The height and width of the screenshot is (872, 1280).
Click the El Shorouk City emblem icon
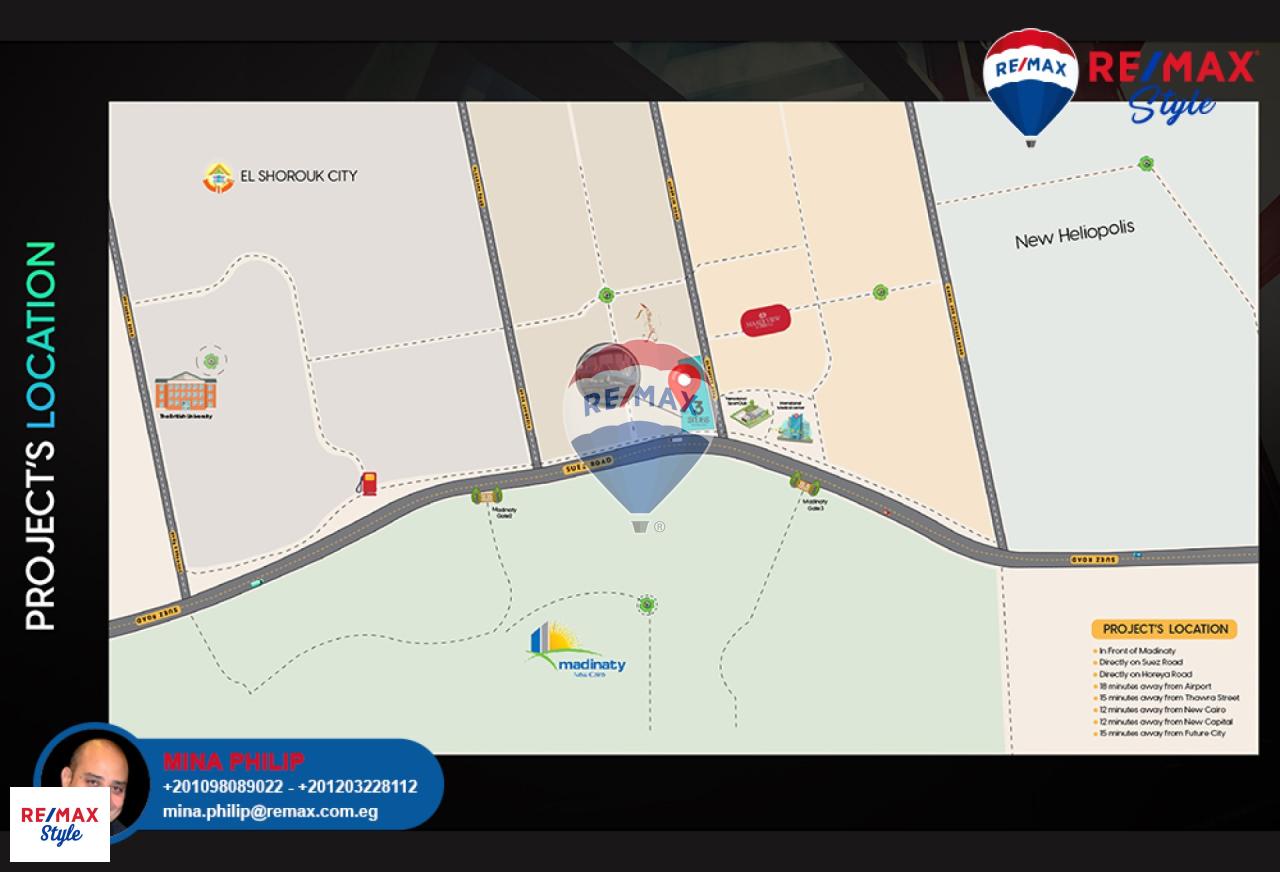(218, 177)
